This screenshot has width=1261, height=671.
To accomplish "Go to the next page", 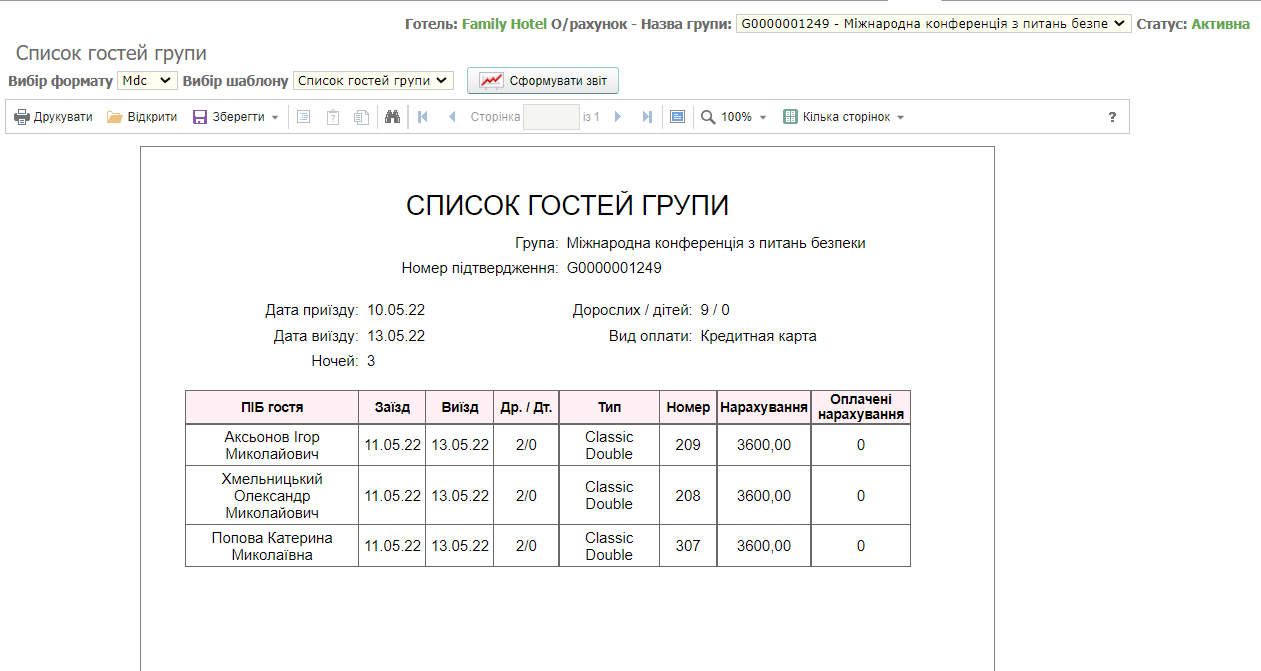I will (618, 117).
